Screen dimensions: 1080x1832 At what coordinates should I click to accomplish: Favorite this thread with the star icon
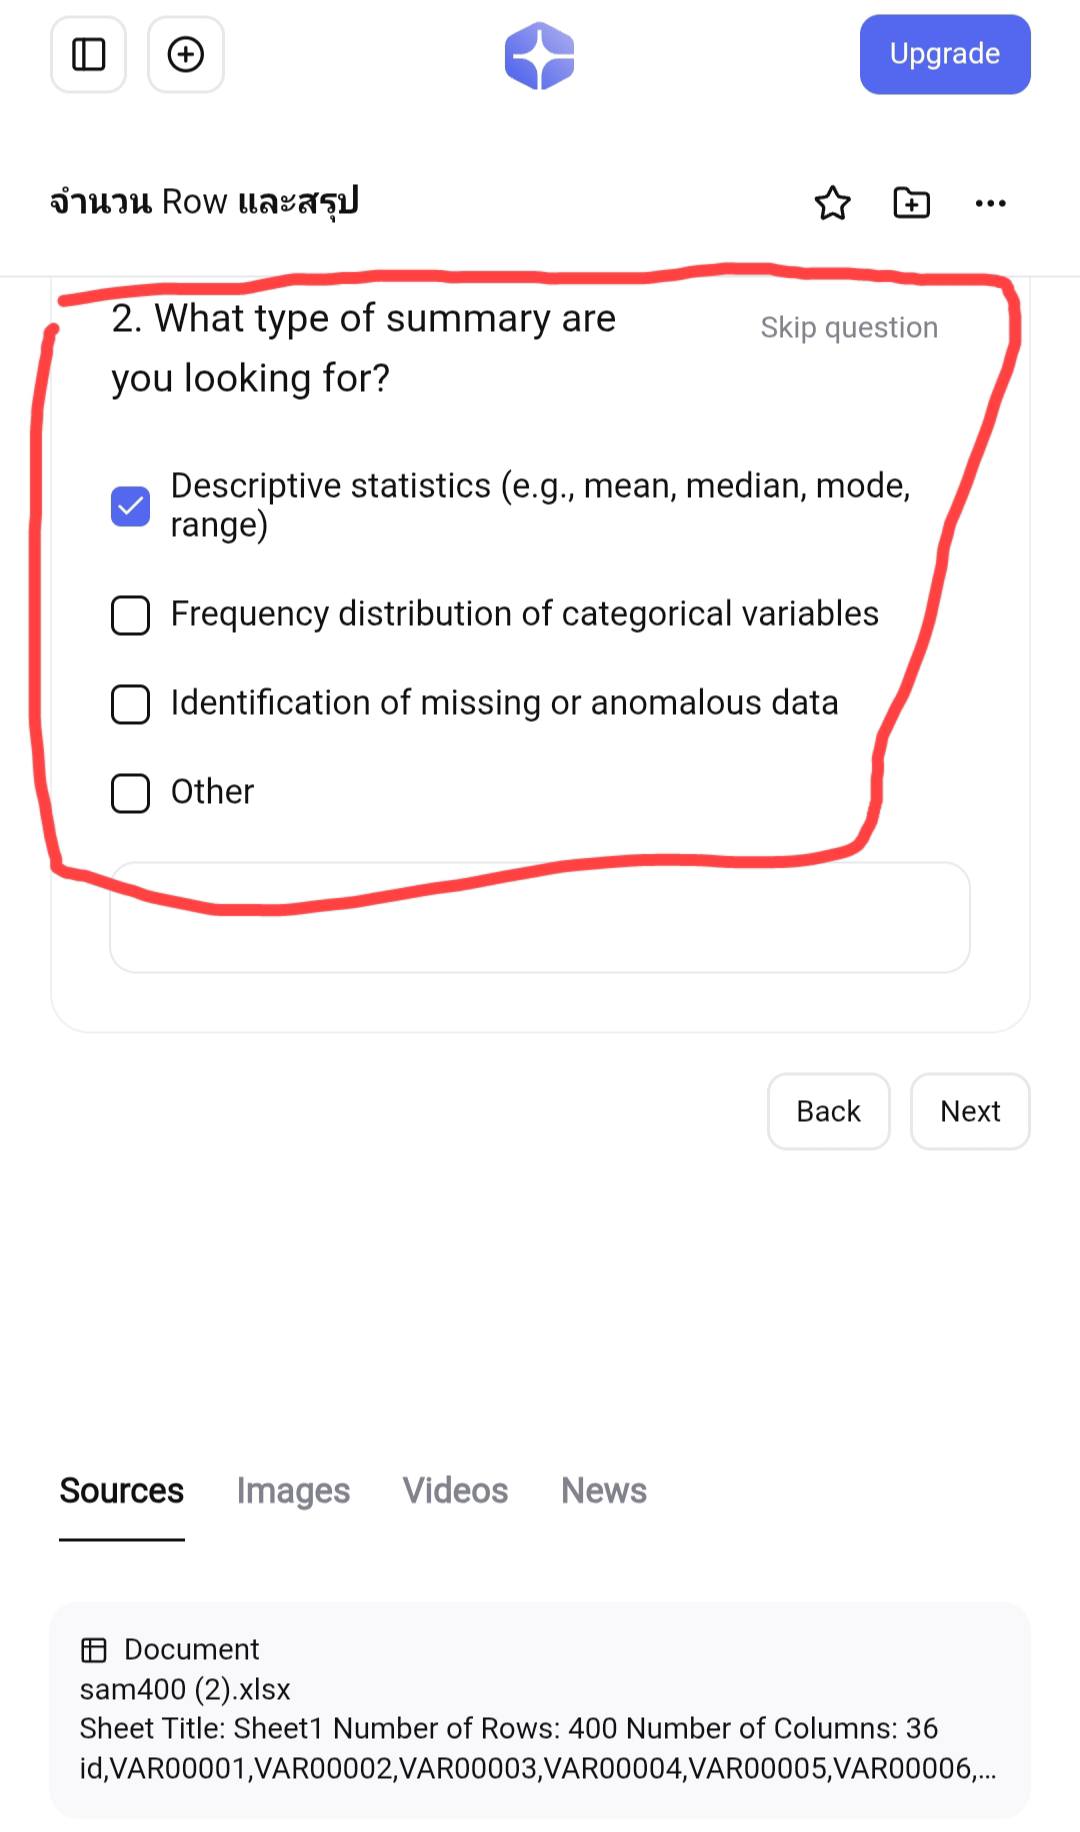832,203
